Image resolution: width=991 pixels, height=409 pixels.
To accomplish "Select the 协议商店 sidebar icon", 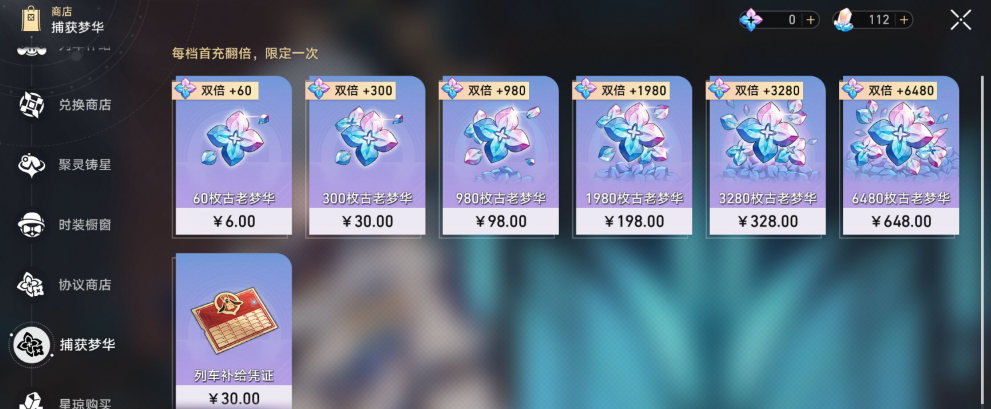I will pyautogui.click(x=30, y=285).
